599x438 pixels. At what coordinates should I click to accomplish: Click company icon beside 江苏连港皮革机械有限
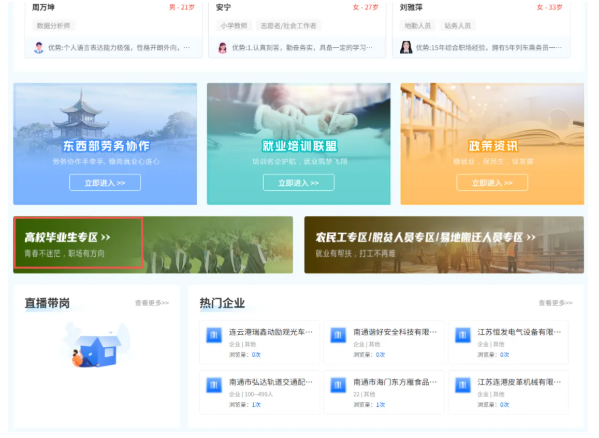(x=463, y=385)
